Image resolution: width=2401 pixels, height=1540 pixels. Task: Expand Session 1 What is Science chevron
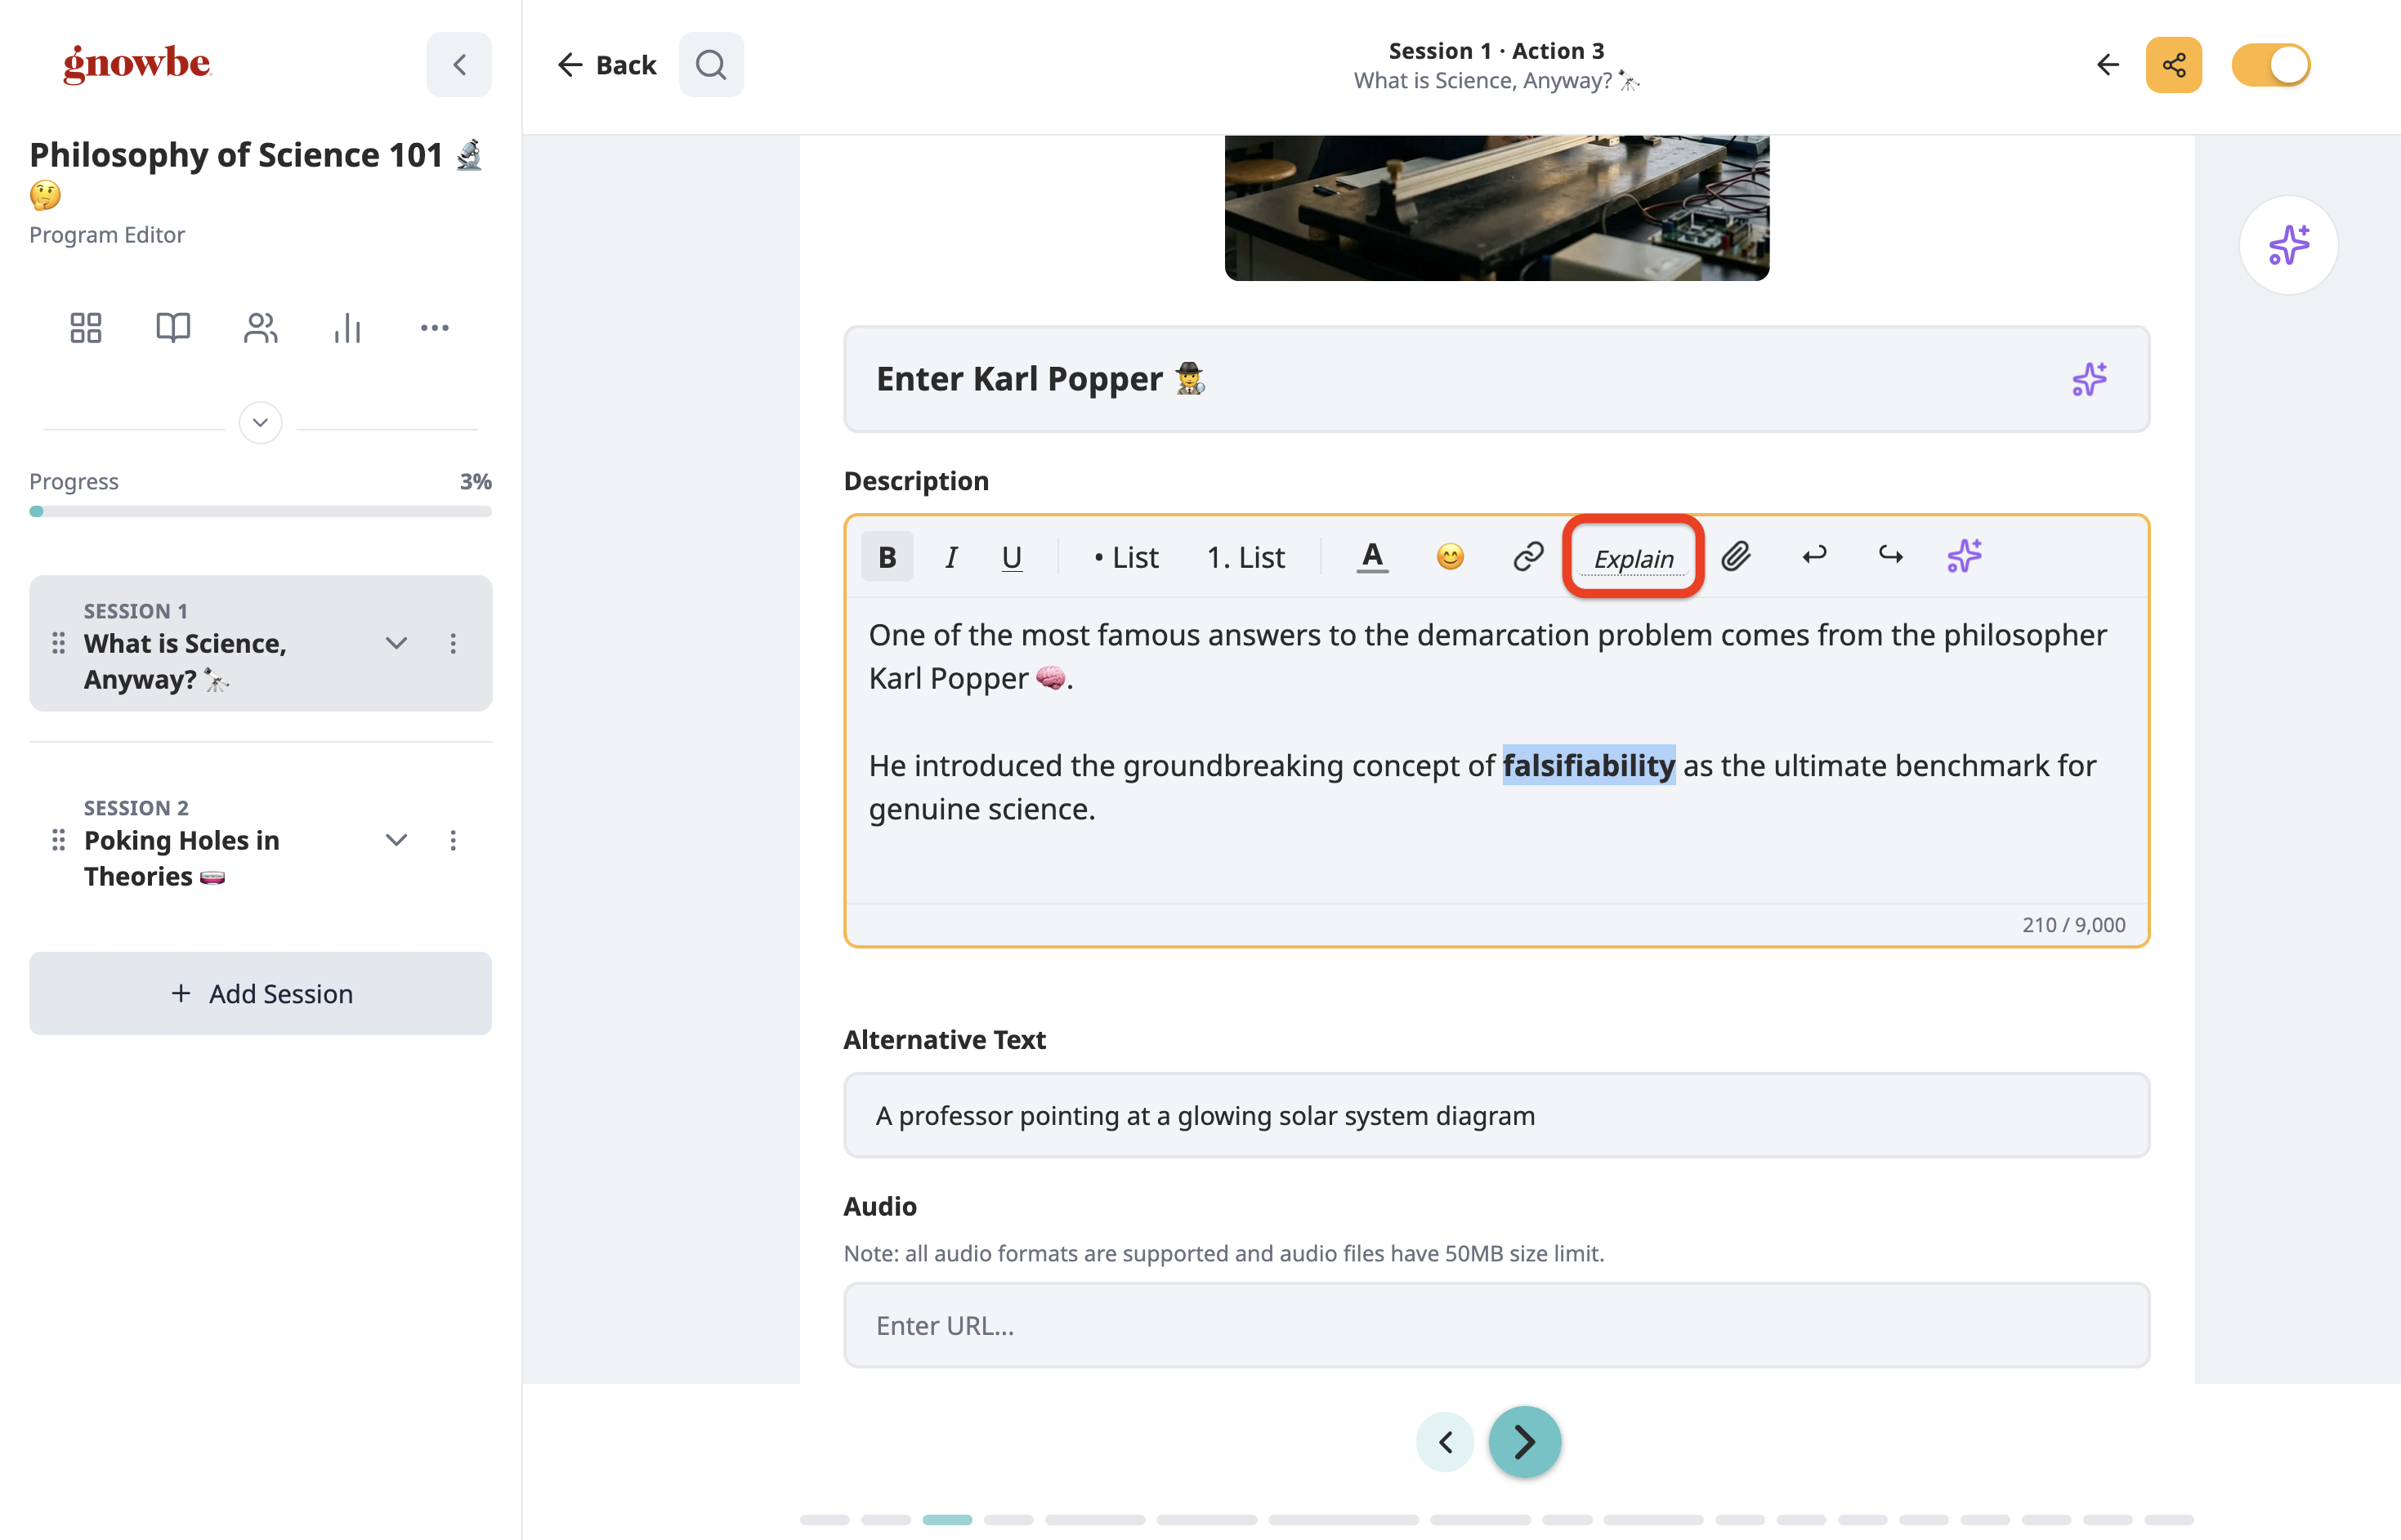[397, 643]
